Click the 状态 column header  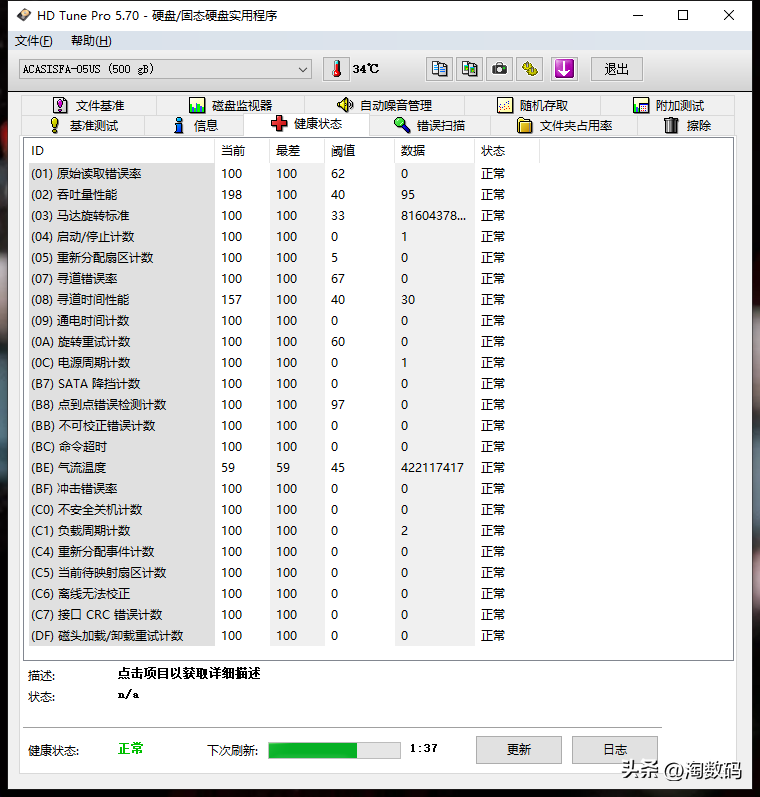pos(507,151)
